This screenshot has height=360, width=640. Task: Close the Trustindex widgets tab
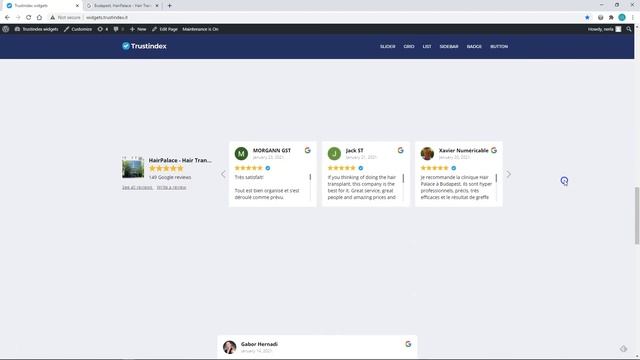point(77,6)
